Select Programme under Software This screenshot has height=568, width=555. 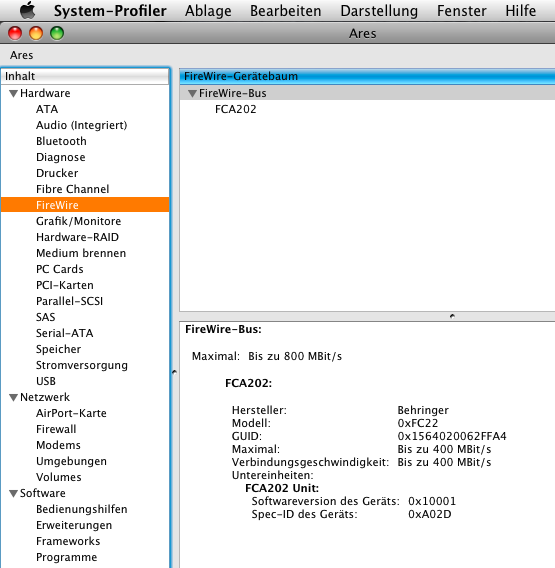click(x=66, y=557)
